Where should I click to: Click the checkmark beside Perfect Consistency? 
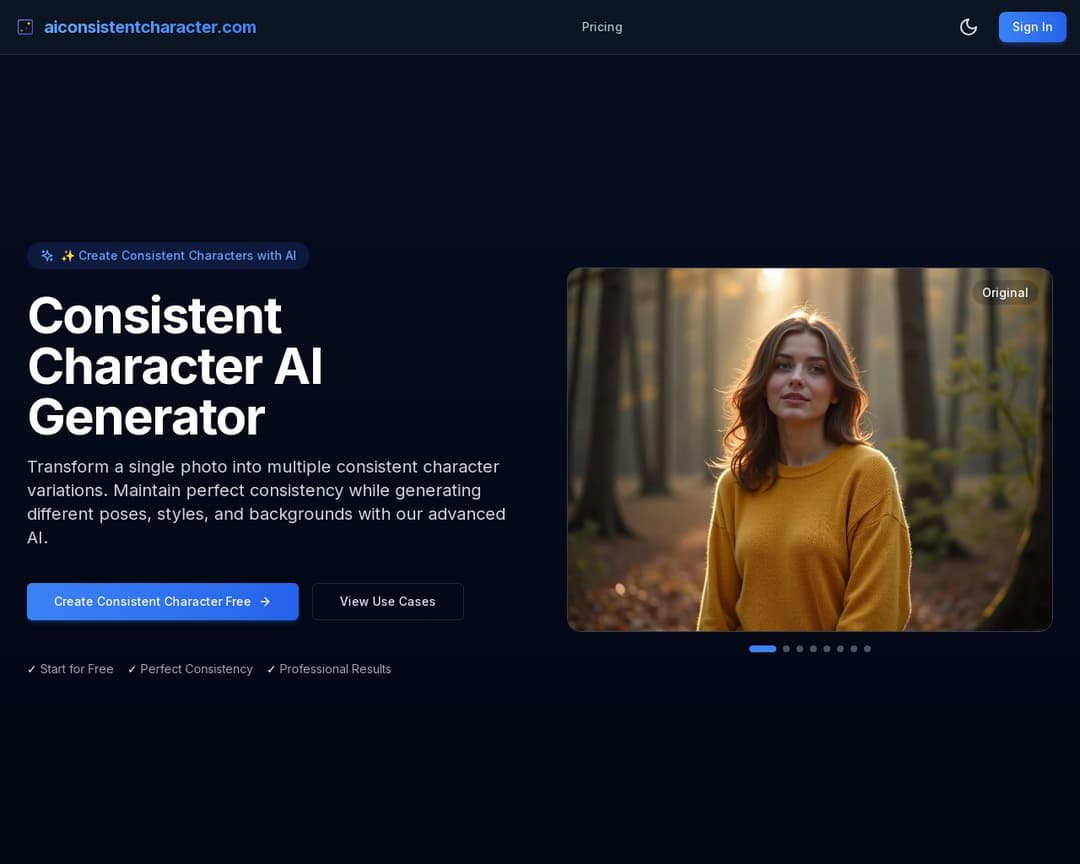[x=132, y=668]
